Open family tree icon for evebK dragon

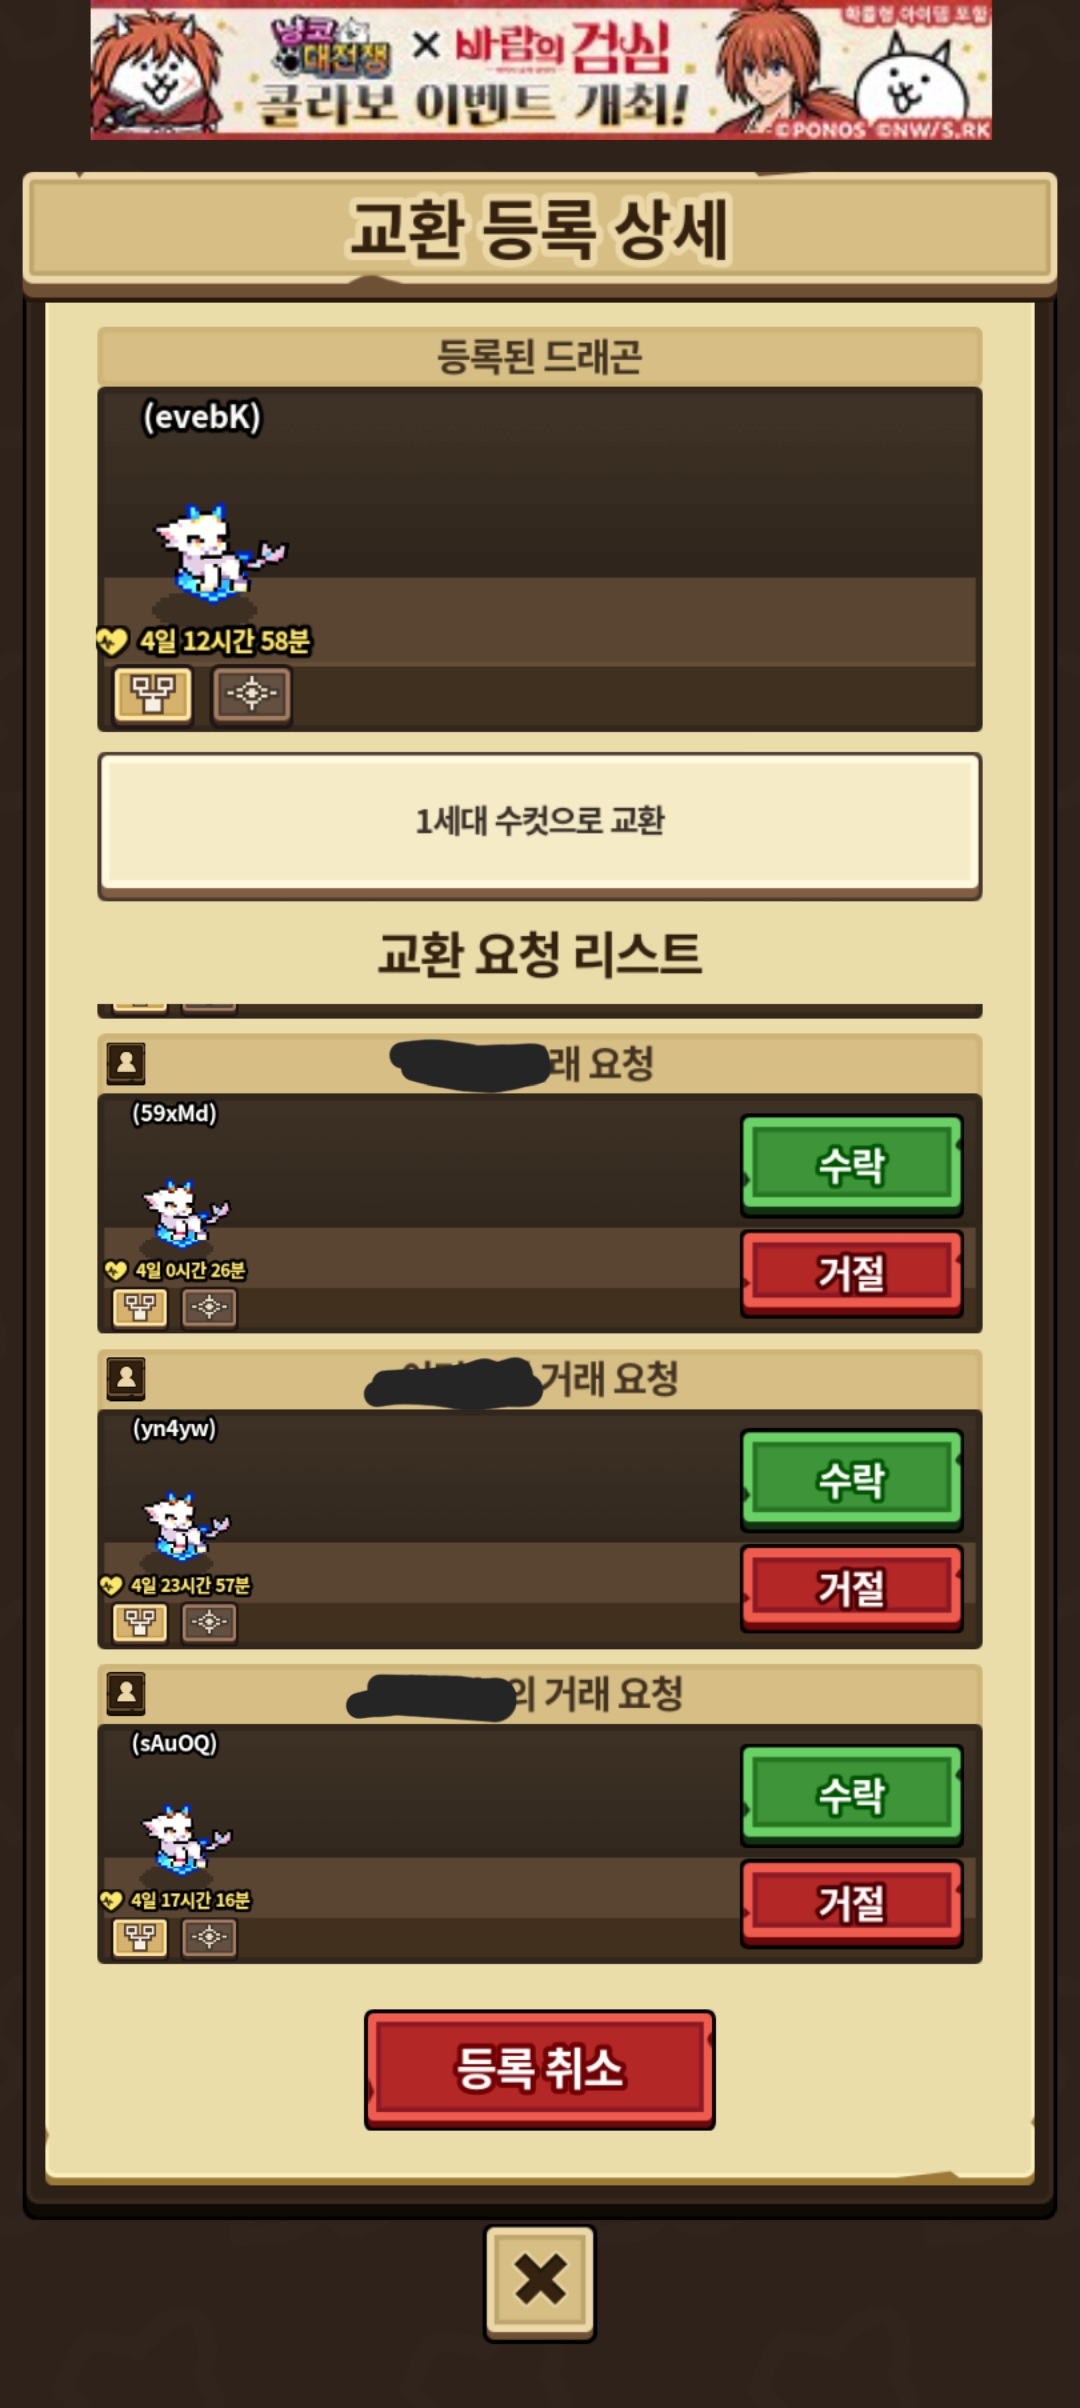[x=153, y=694]
